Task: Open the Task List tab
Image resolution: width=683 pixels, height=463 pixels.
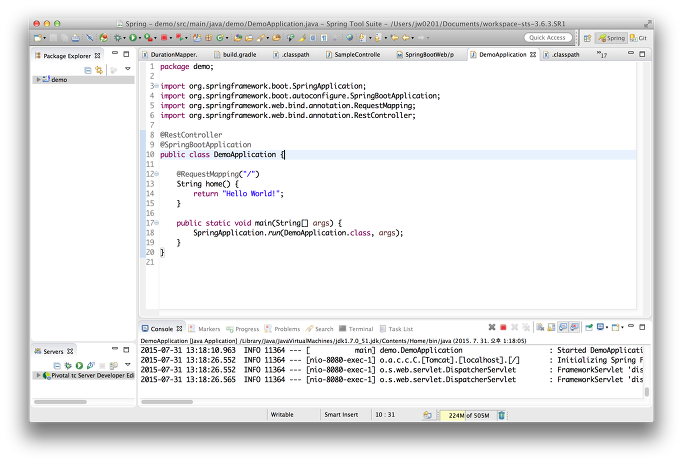Action: pos(396,329)
